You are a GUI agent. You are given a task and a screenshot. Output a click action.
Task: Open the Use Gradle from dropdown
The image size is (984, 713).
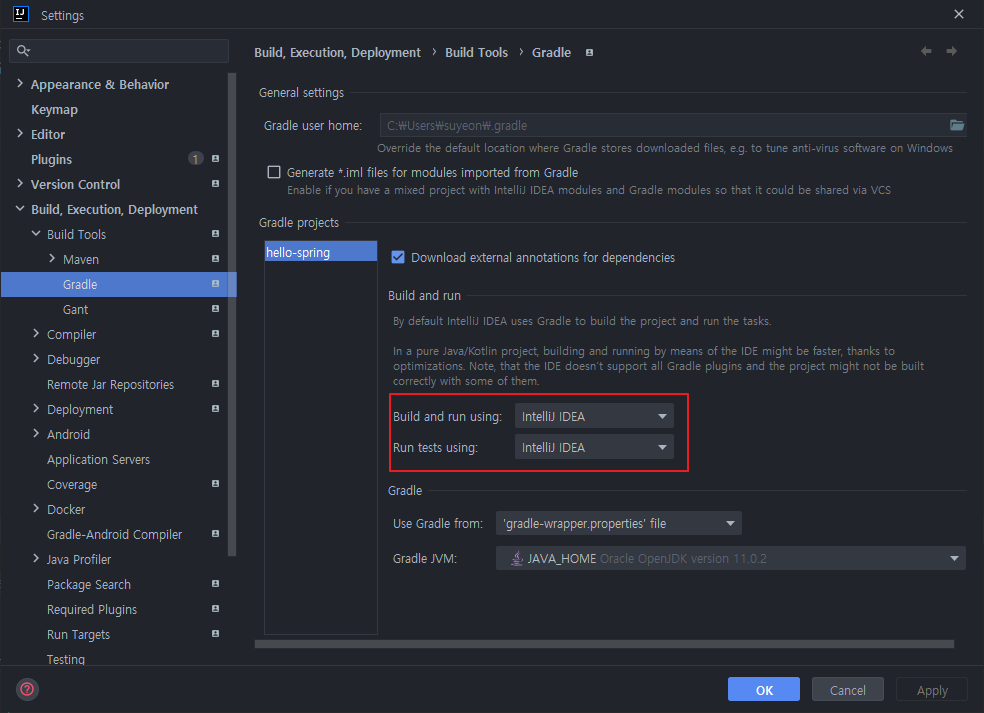[x=618, y=523]
